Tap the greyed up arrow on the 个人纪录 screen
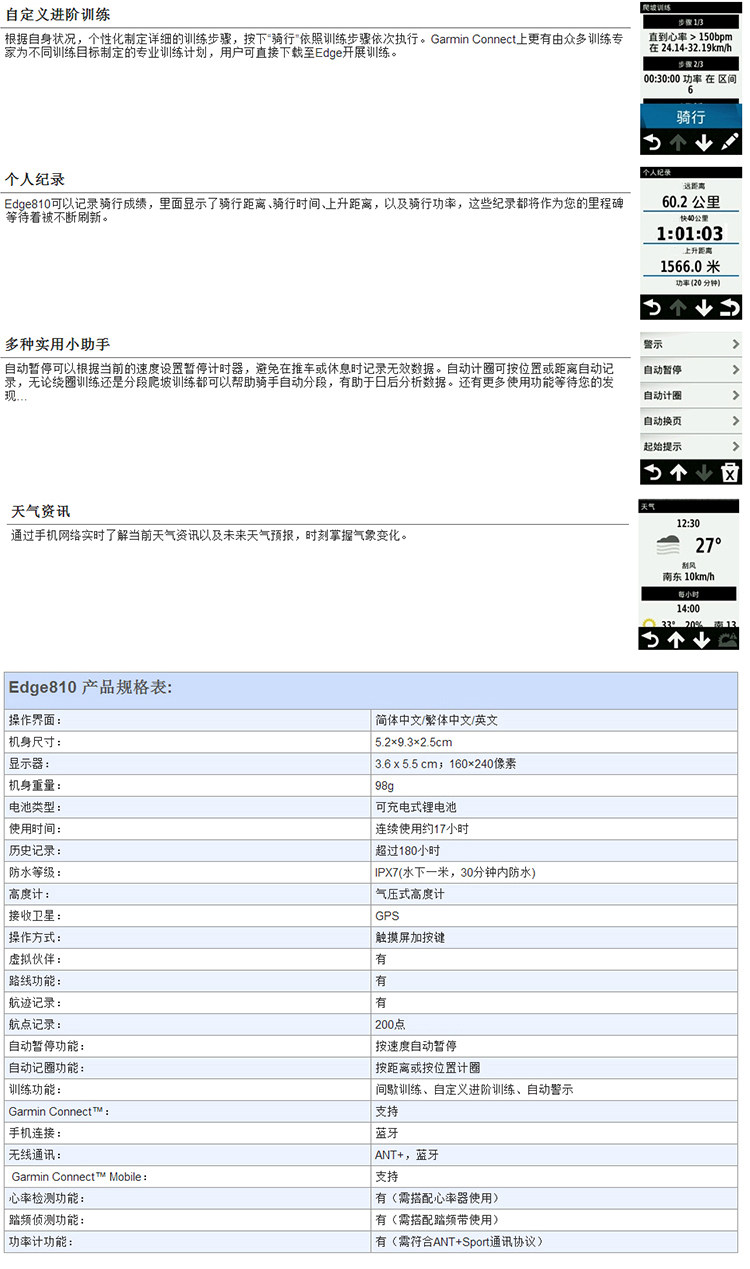 679,308
